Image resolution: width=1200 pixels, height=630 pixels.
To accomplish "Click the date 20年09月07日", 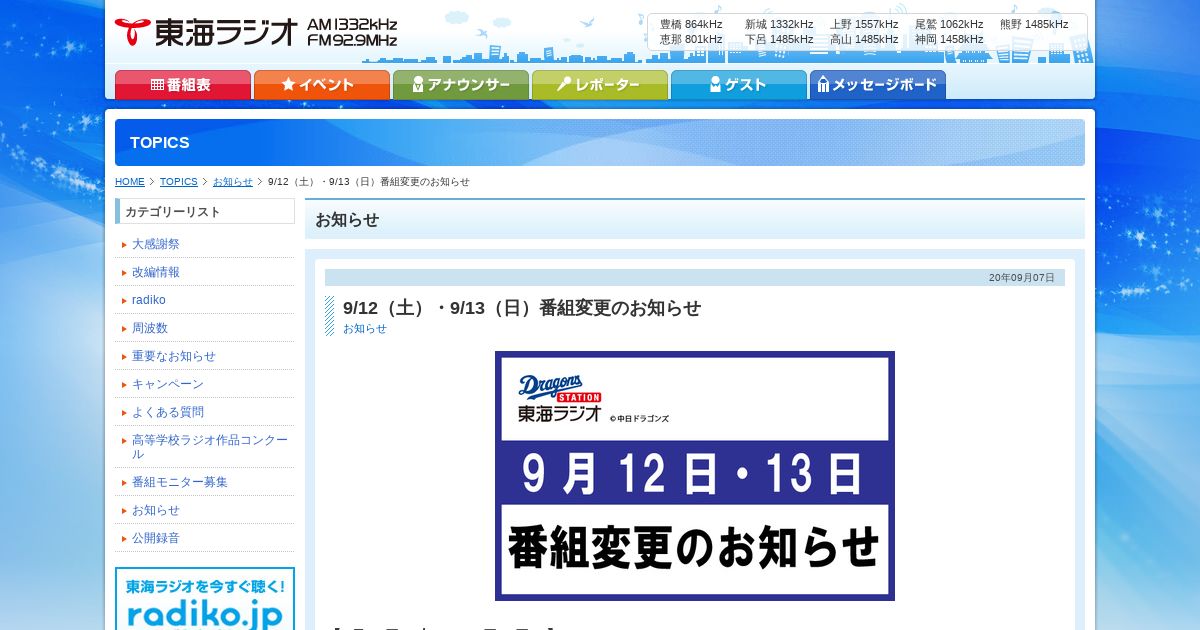I will [1022, 278].
